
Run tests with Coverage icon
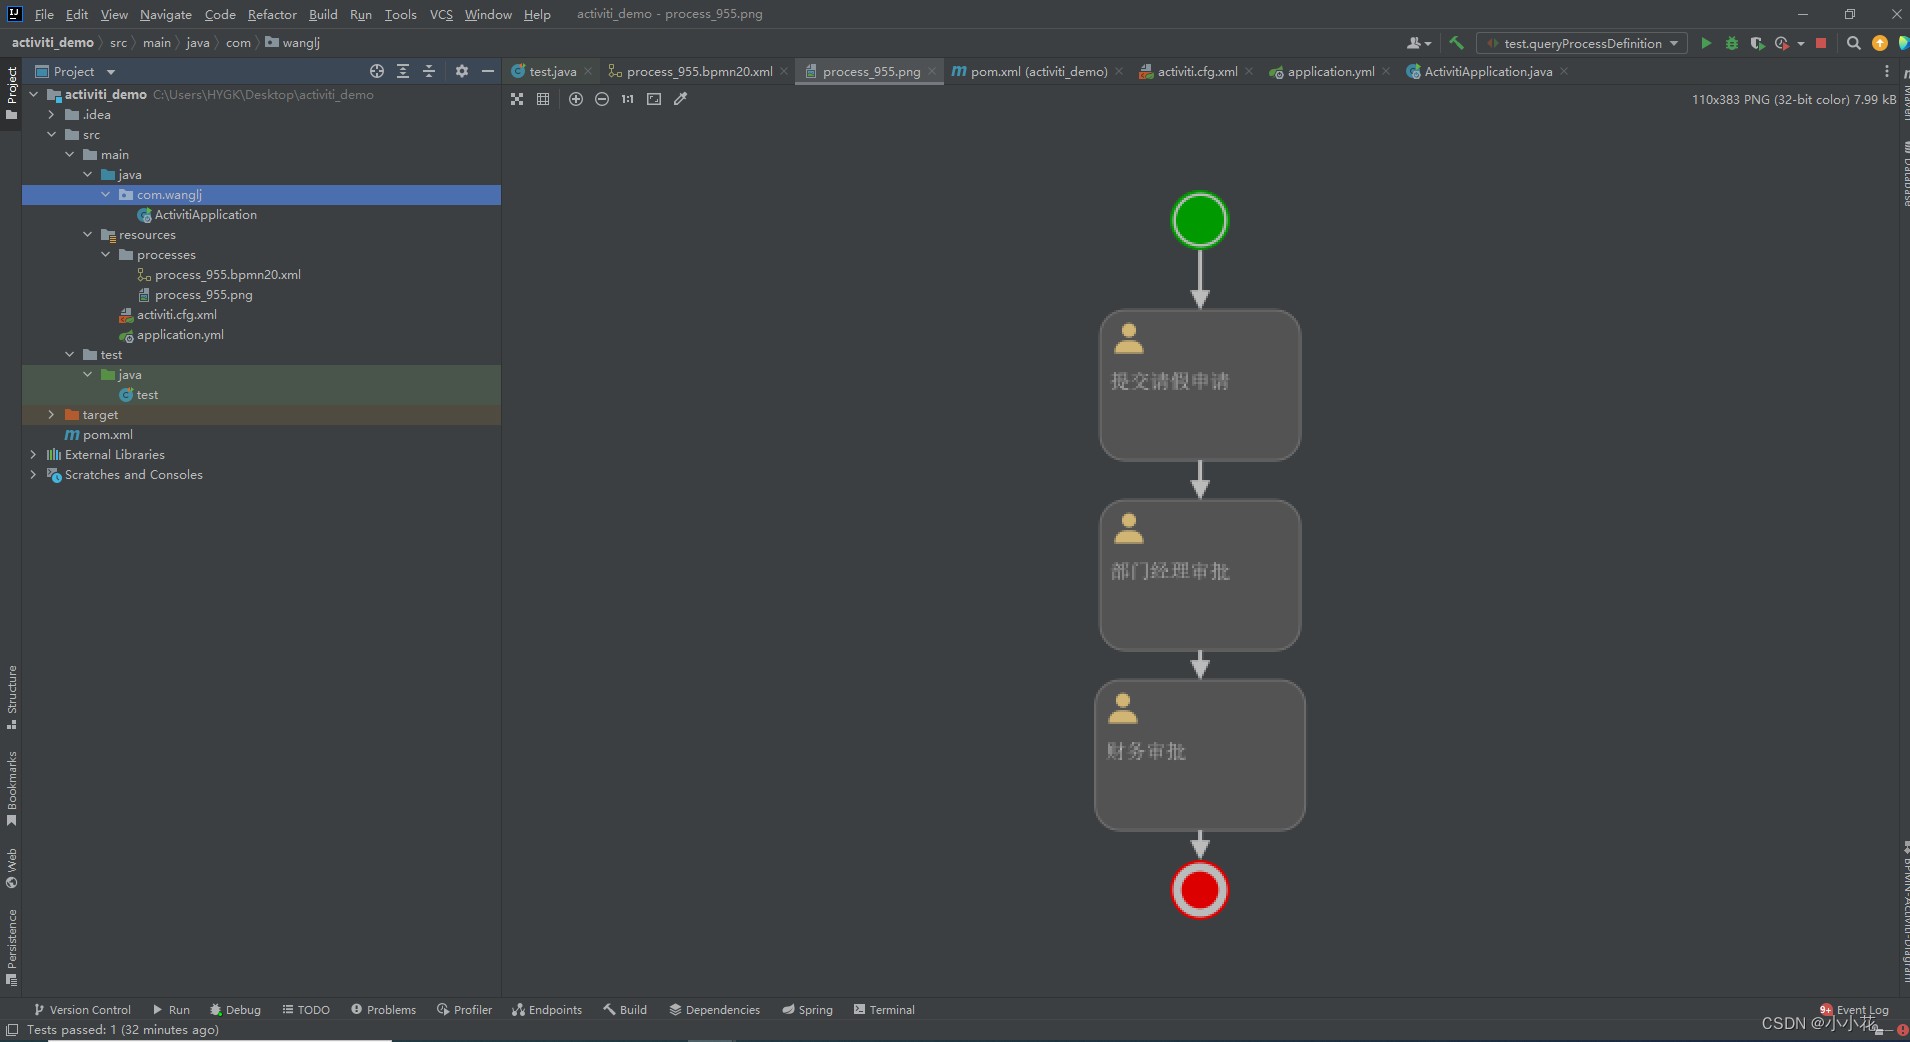click(1757, 43)
